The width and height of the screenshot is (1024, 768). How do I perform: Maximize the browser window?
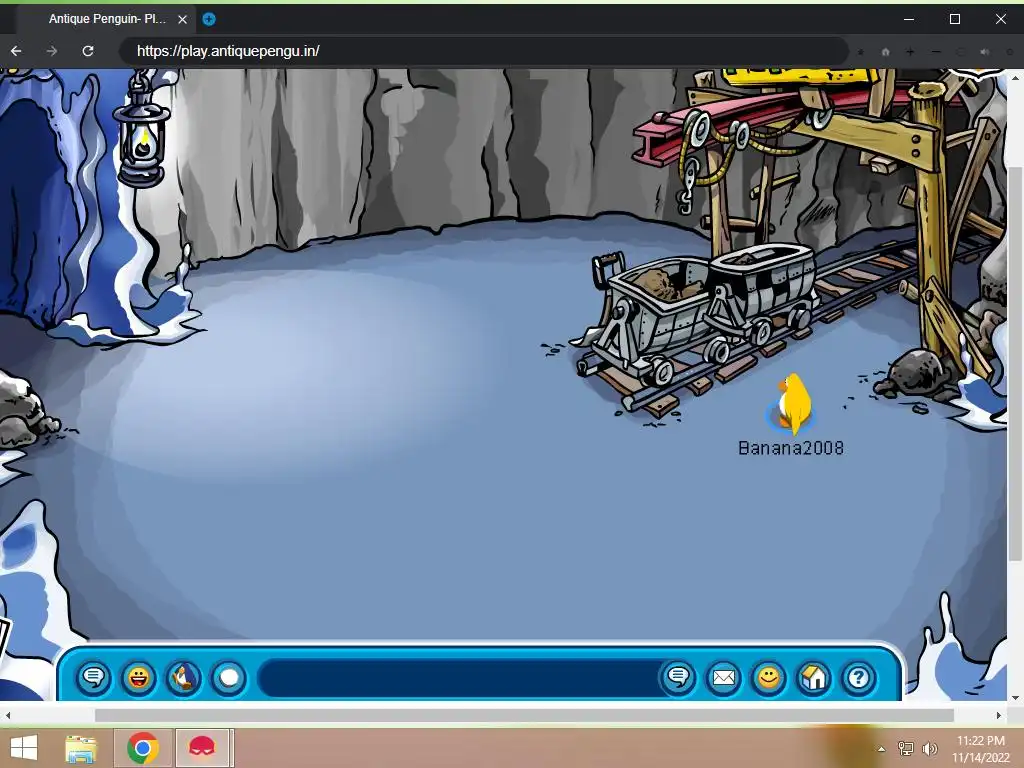point(955,19)
